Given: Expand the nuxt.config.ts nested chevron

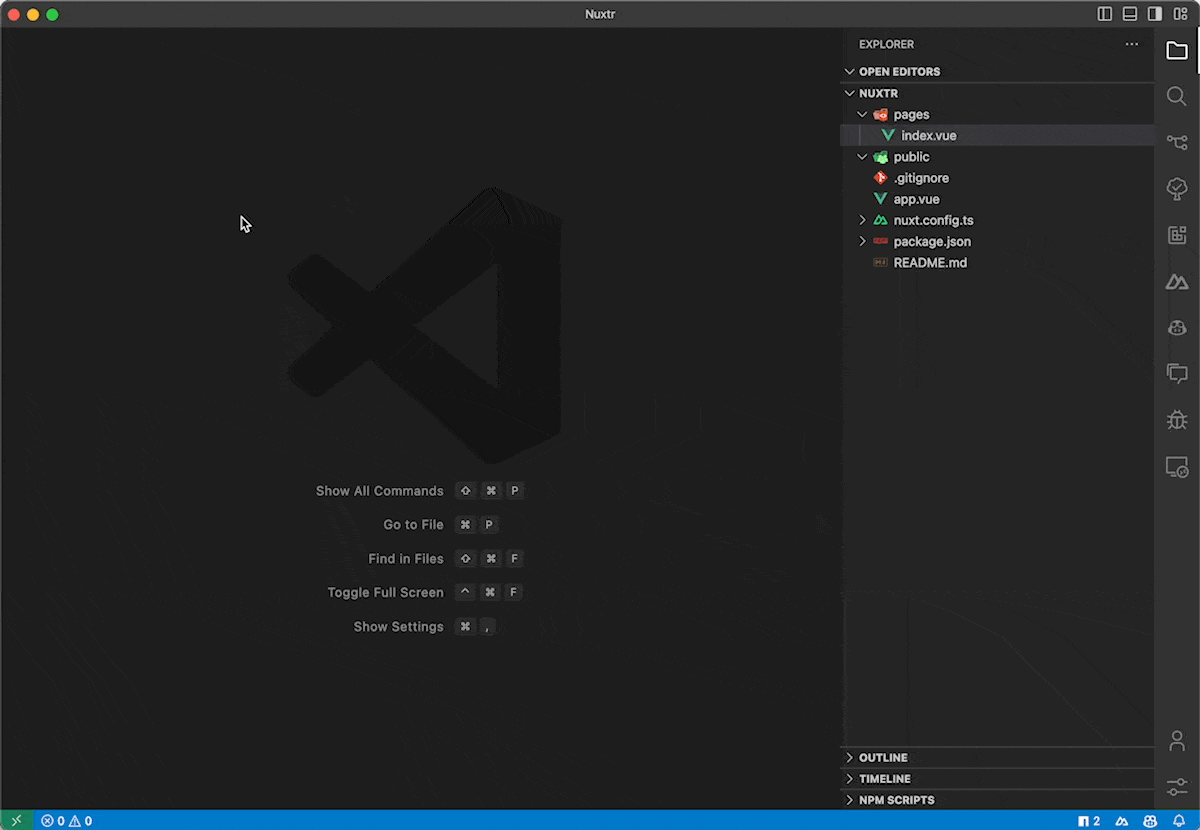Looking at the screenshot, I should (x=862, y=220).
